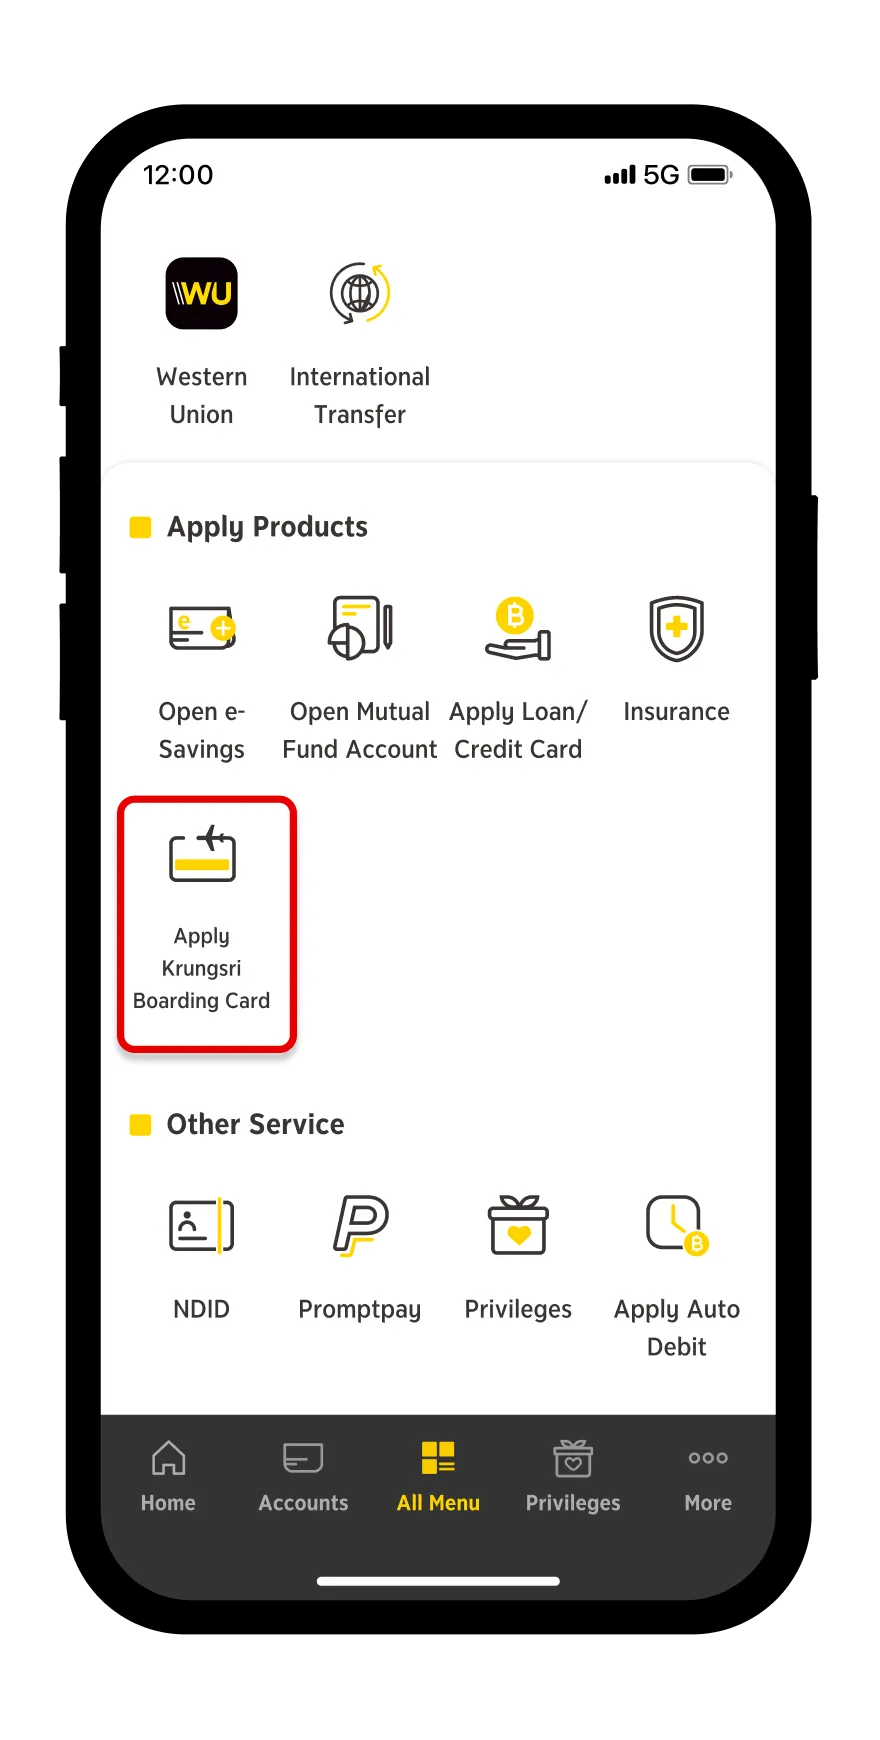880x1740 pixels.
Task: Tap the Apply Krungsri Boarding Card label
Action: (202, 968)
